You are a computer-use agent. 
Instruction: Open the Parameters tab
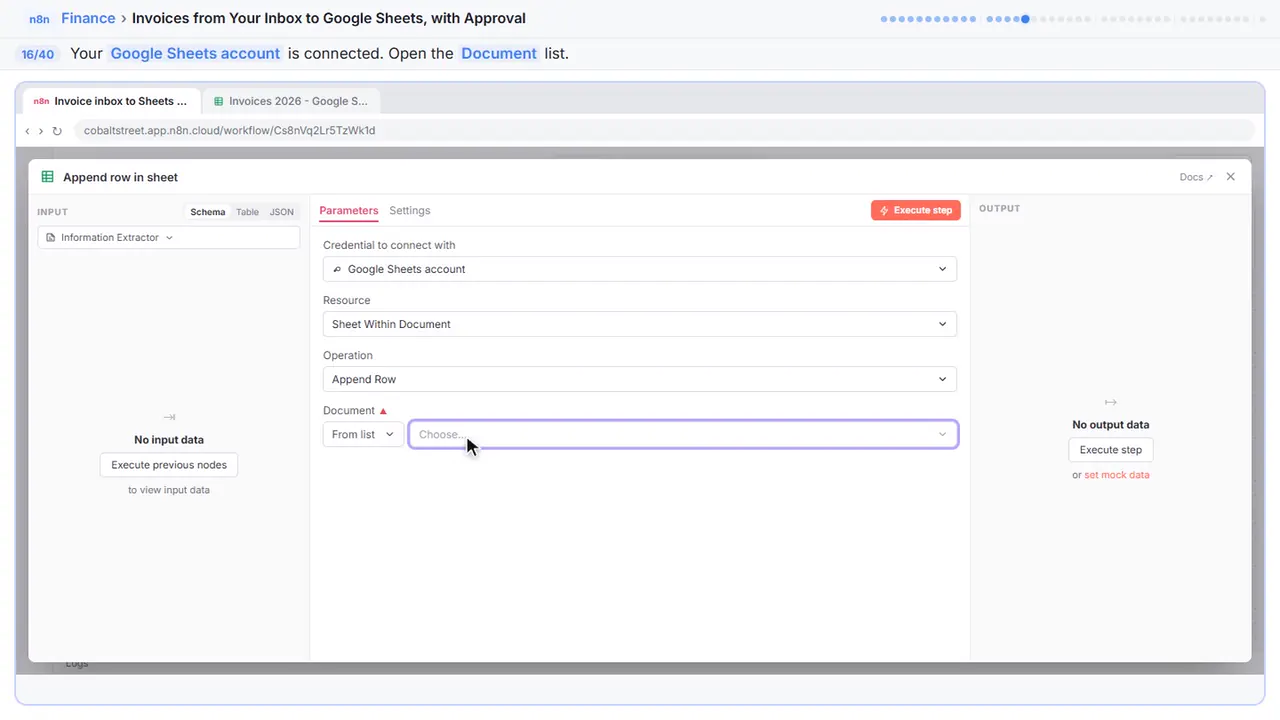[349, 211]
